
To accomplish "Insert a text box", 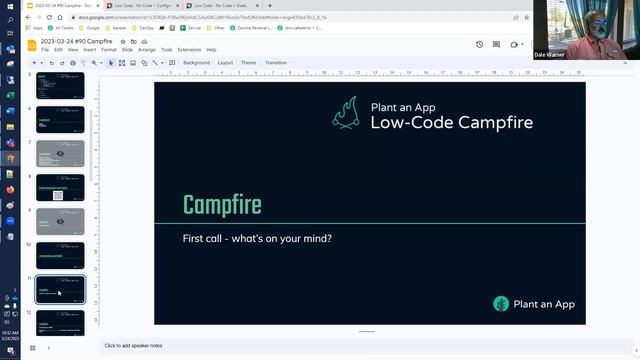I will (122, 63).
